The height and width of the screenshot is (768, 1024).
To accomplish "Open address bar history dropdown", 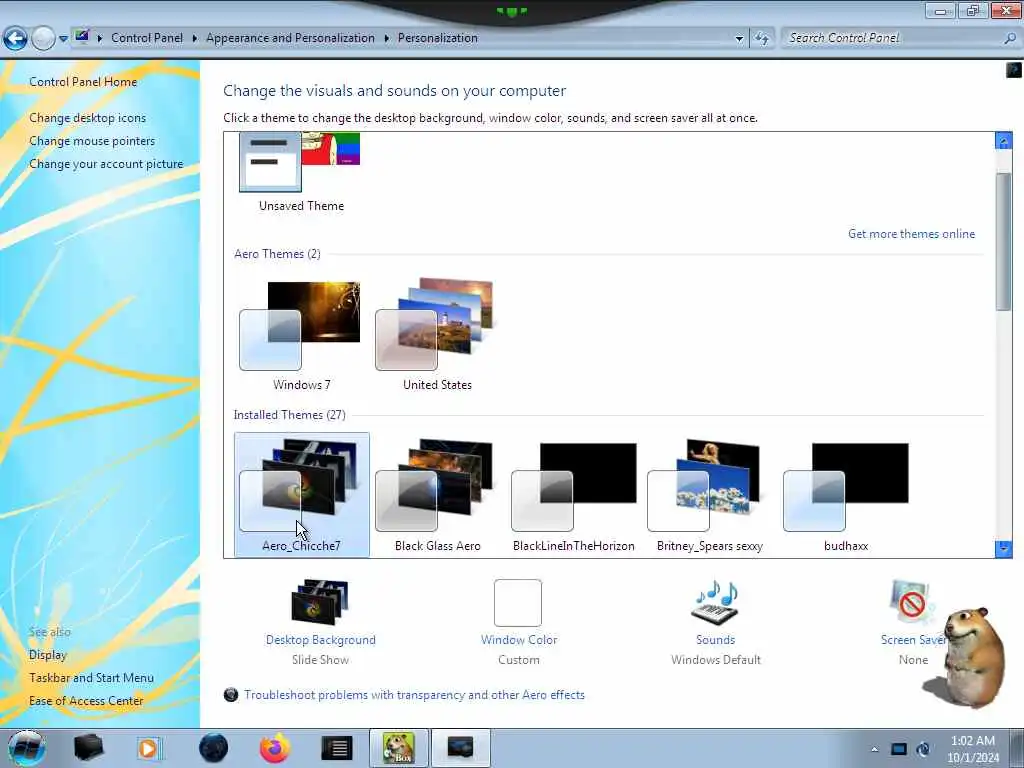I will coord(739,39).
